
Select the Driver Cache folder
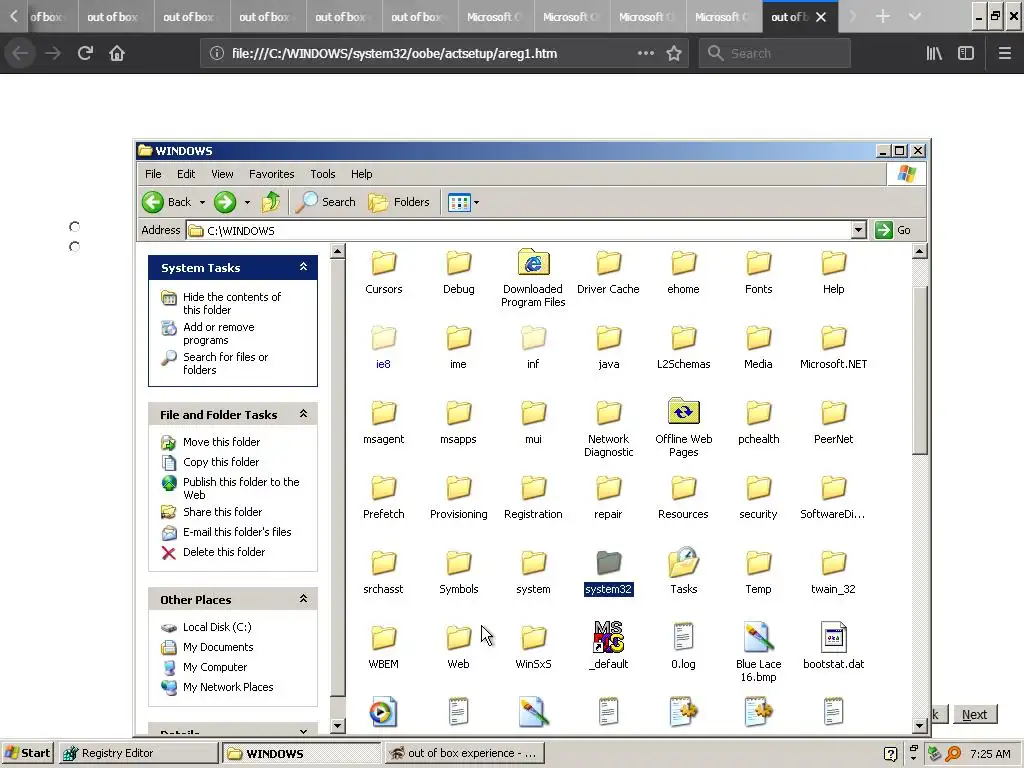(x=608, y=273)
